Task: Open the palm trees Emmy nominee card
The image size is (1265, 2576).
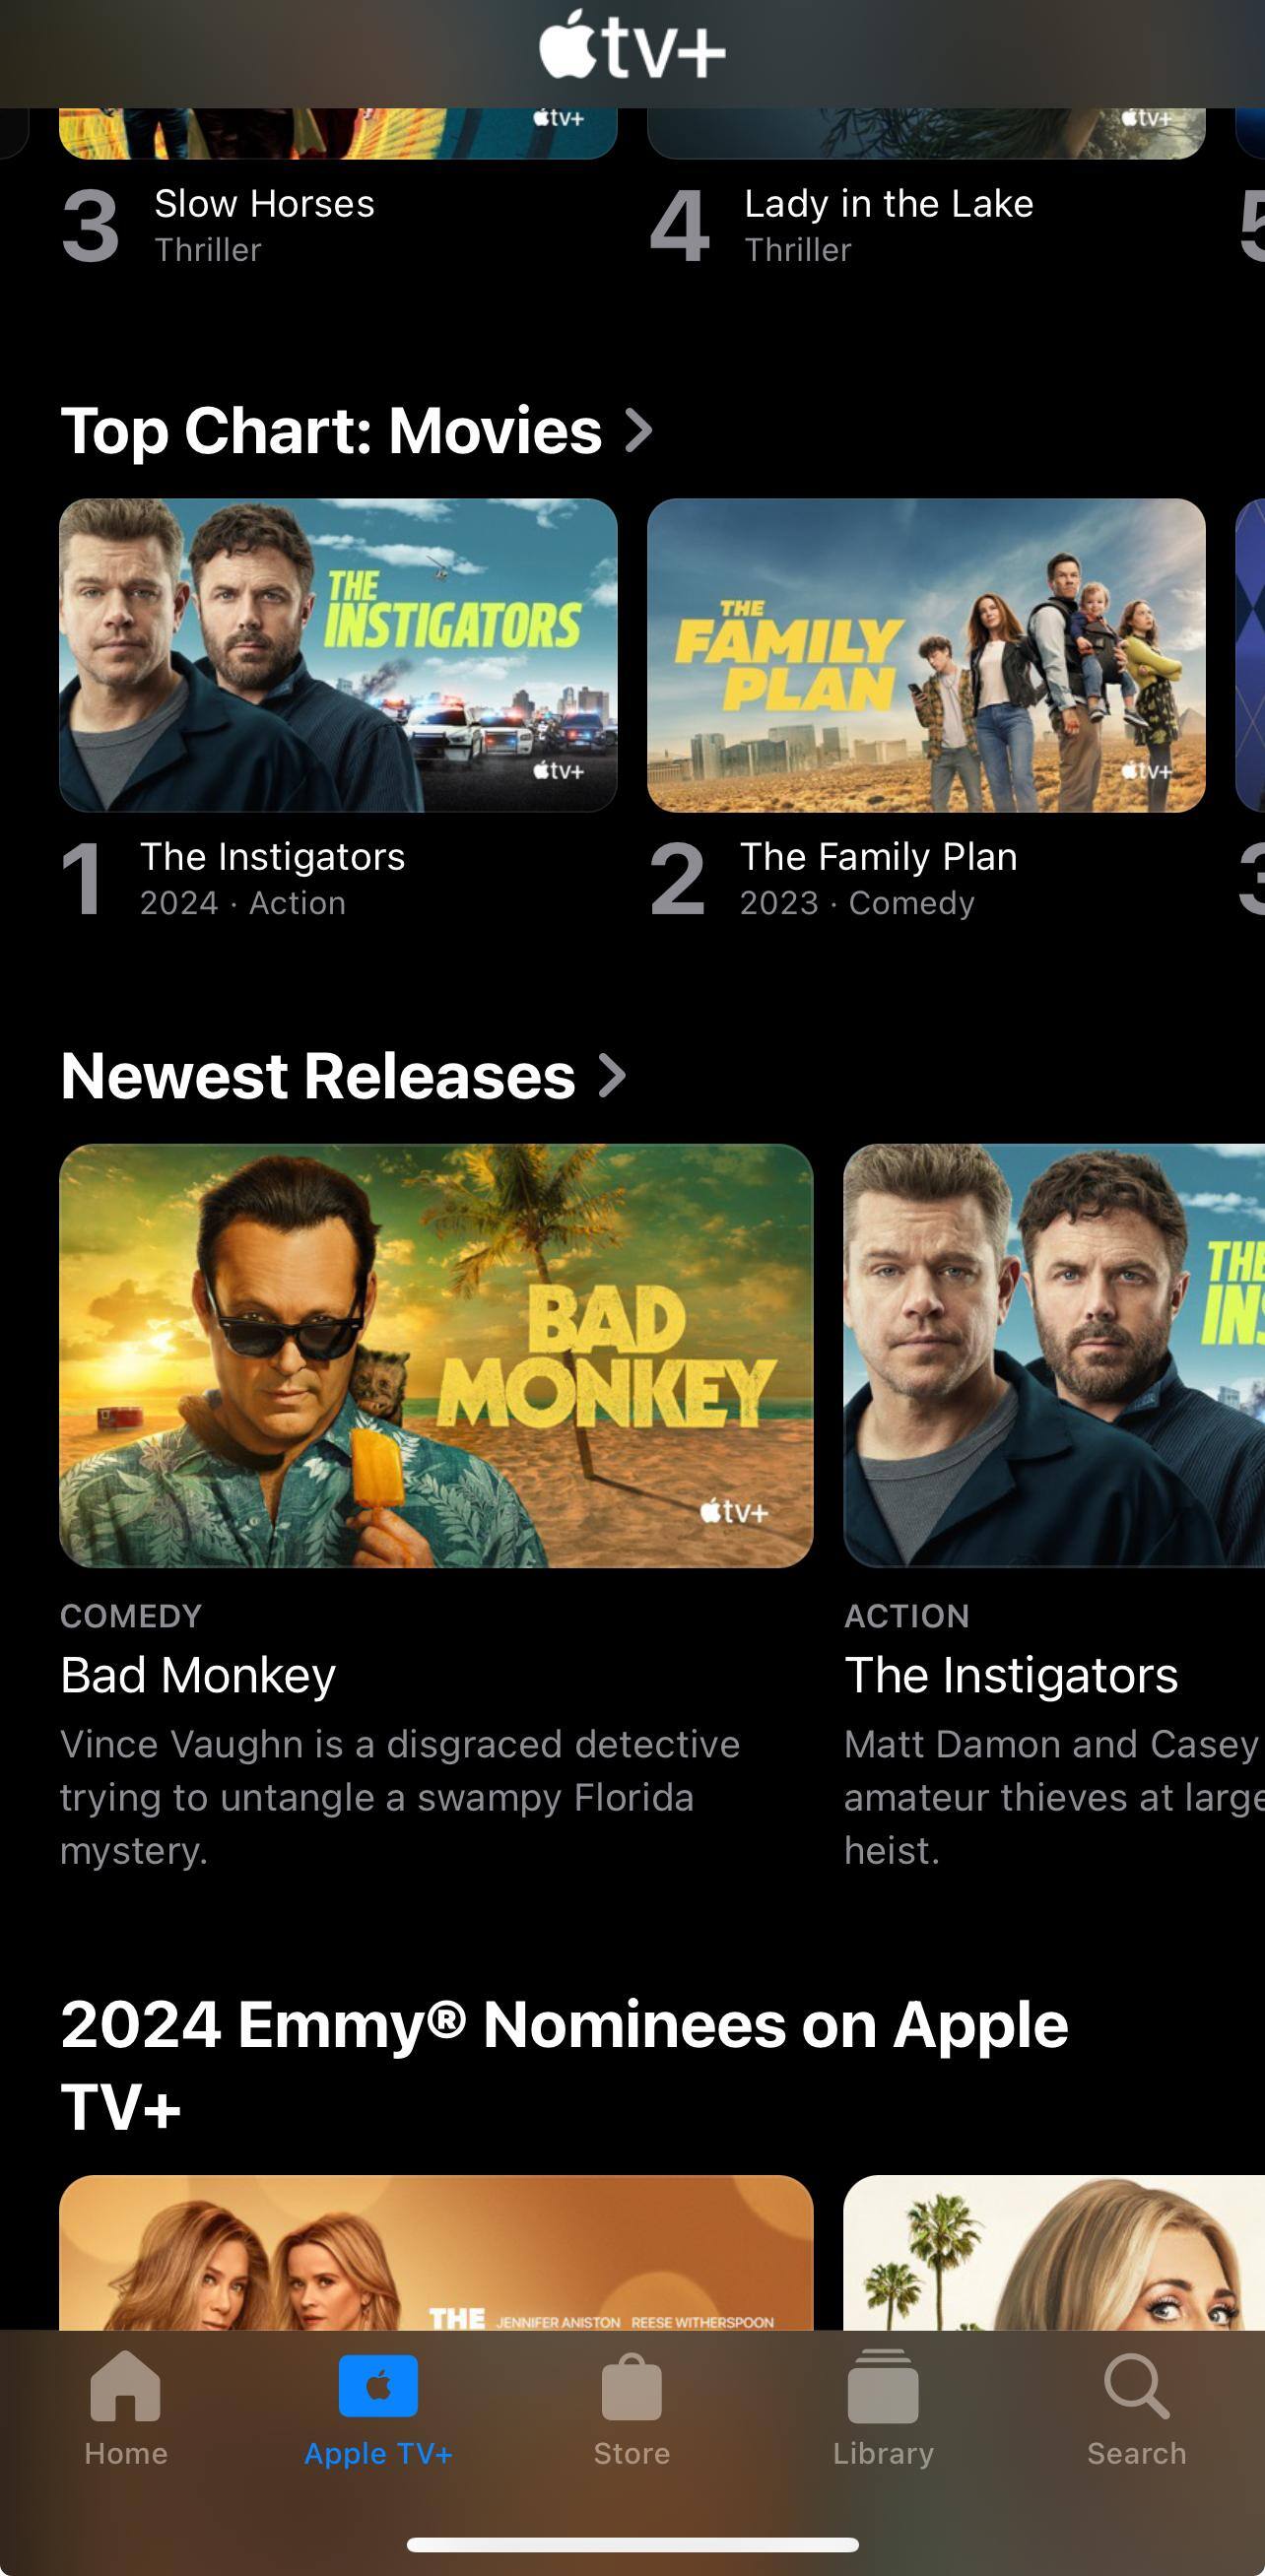Action: (x=1054, y=2252)
